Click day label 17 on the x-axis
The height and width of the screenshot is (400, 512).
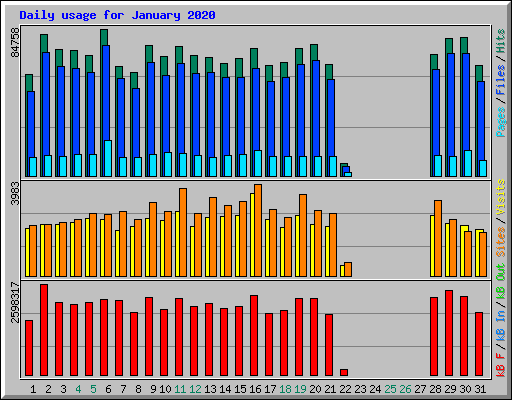(x=270, y=389)
